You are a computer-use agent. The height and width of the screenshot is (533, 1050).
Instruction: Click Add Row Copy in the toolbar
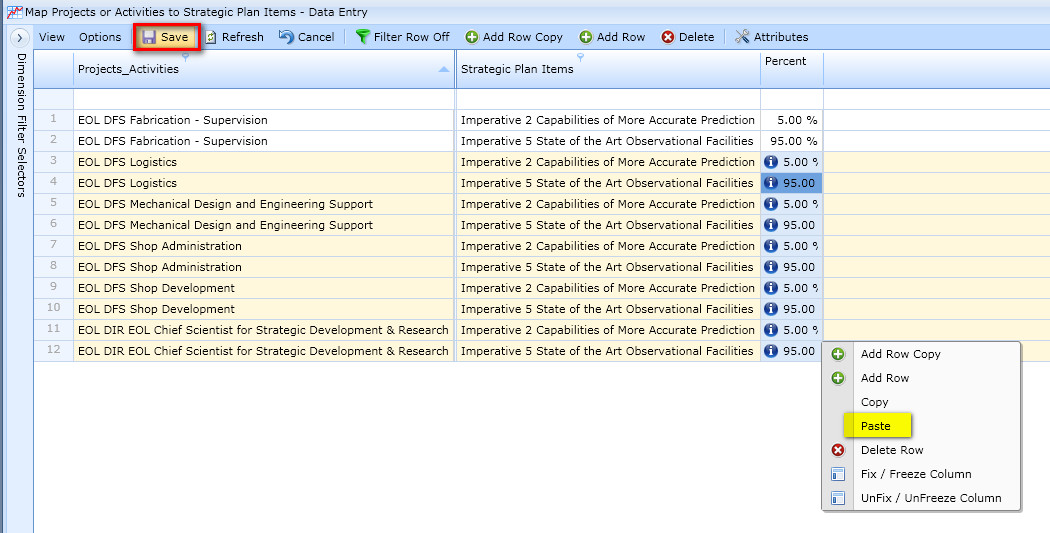point(514,37)
